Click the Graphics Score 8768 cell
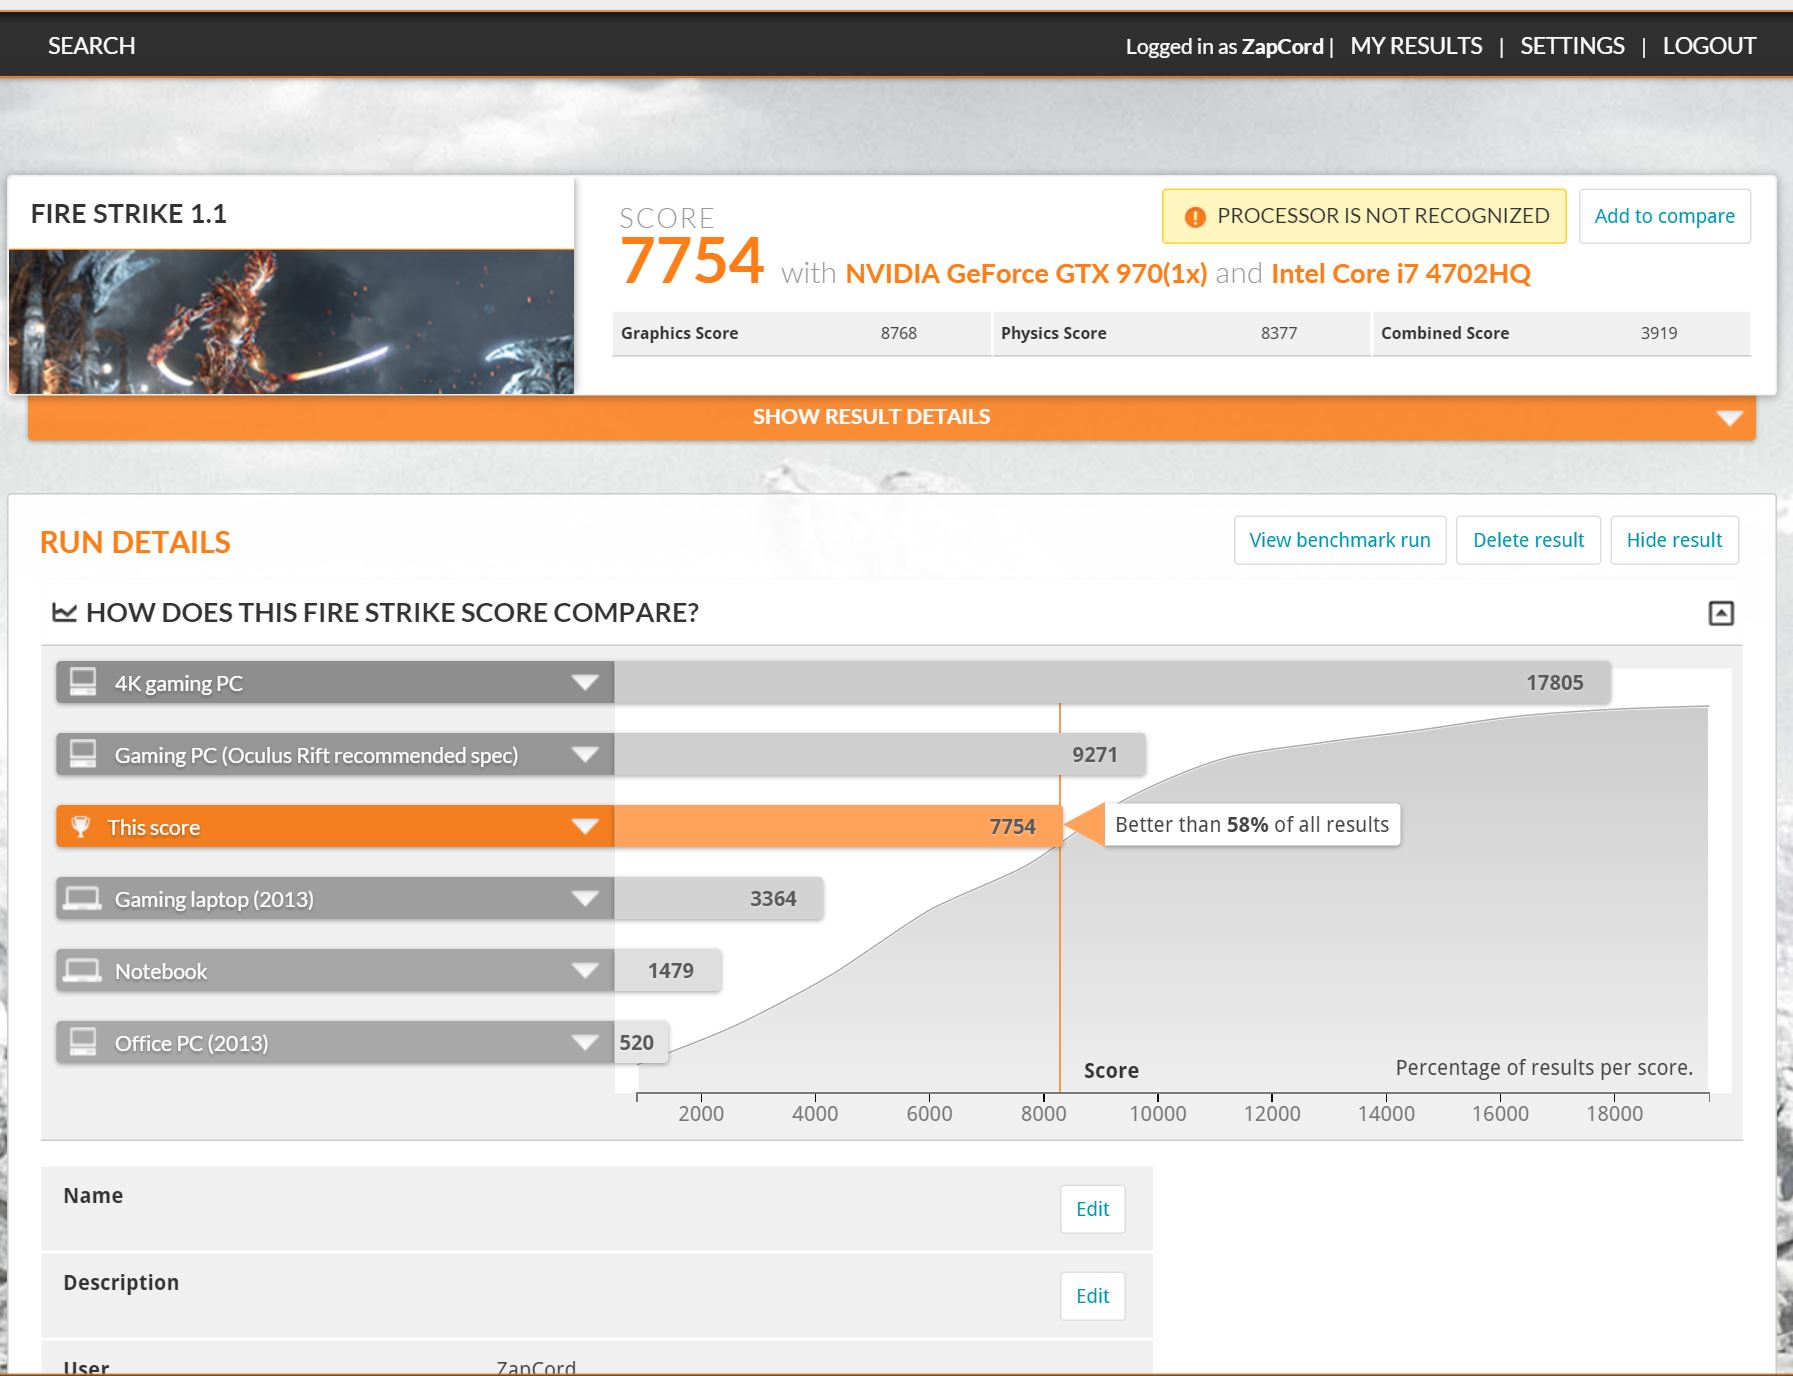 (801, 333)
